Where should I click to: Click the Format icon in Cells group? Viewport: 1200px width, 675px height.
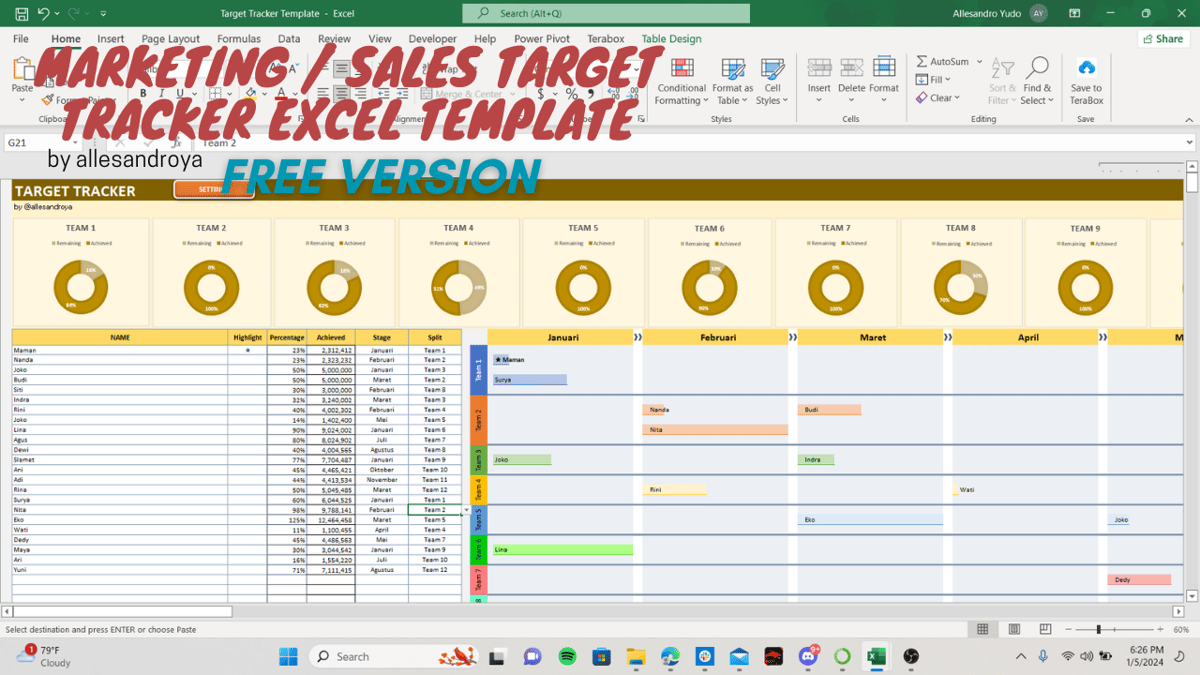click(x=884, y=68)
